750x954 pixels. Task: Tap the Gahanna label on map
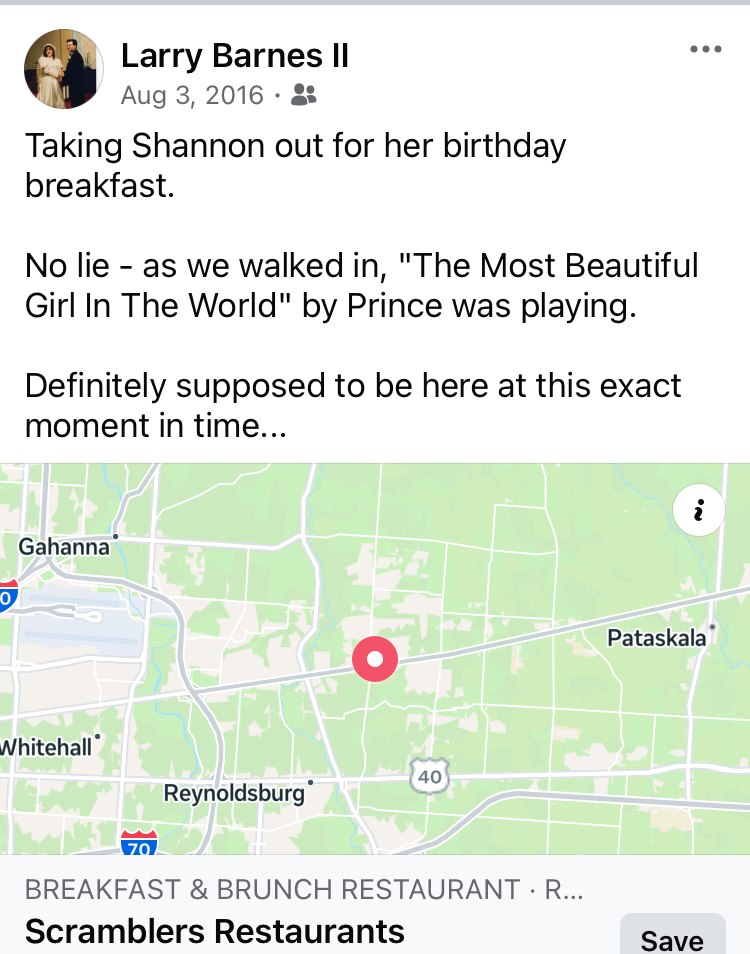point(64,546)
